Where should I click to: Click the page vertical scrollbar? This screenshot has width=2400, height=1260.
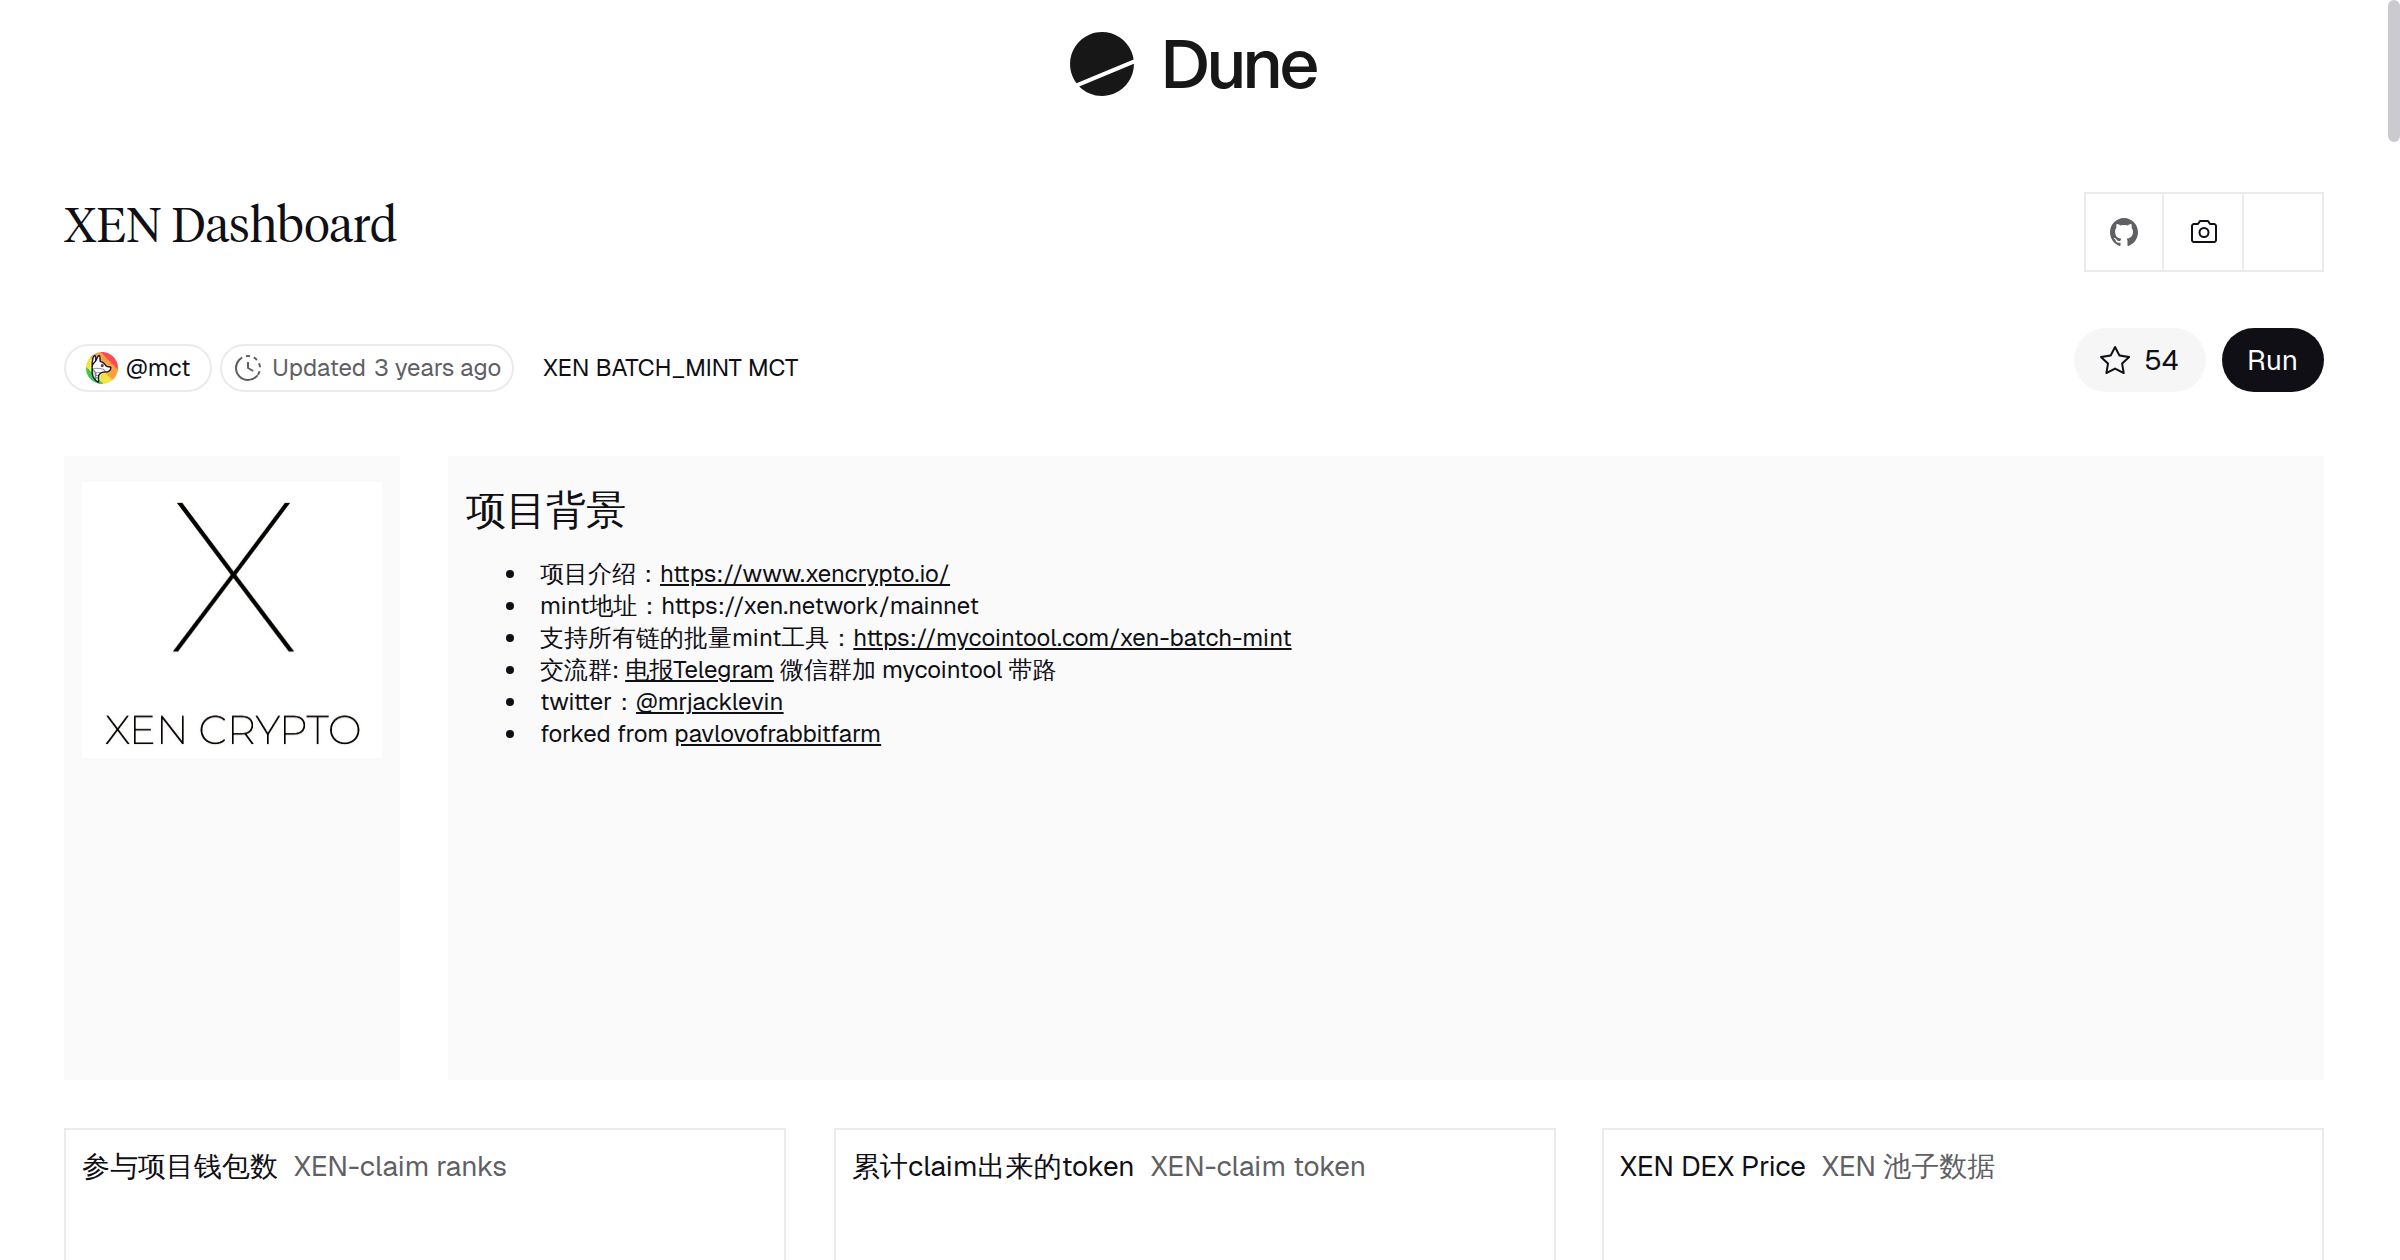[x=2392, y=70]
